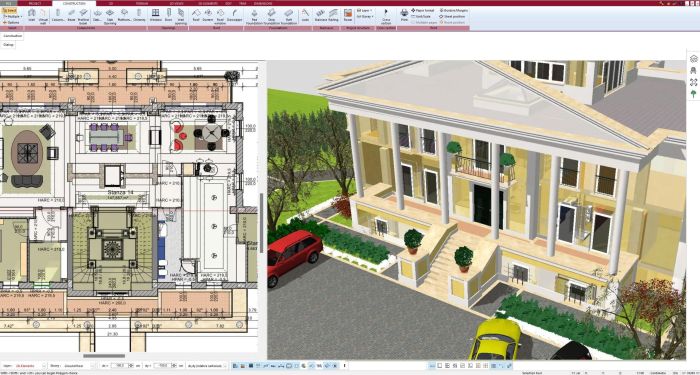The width and height of the screenshot is (700, 375).
Task: Select the Roof tool
Action: (x=196, y=15)
